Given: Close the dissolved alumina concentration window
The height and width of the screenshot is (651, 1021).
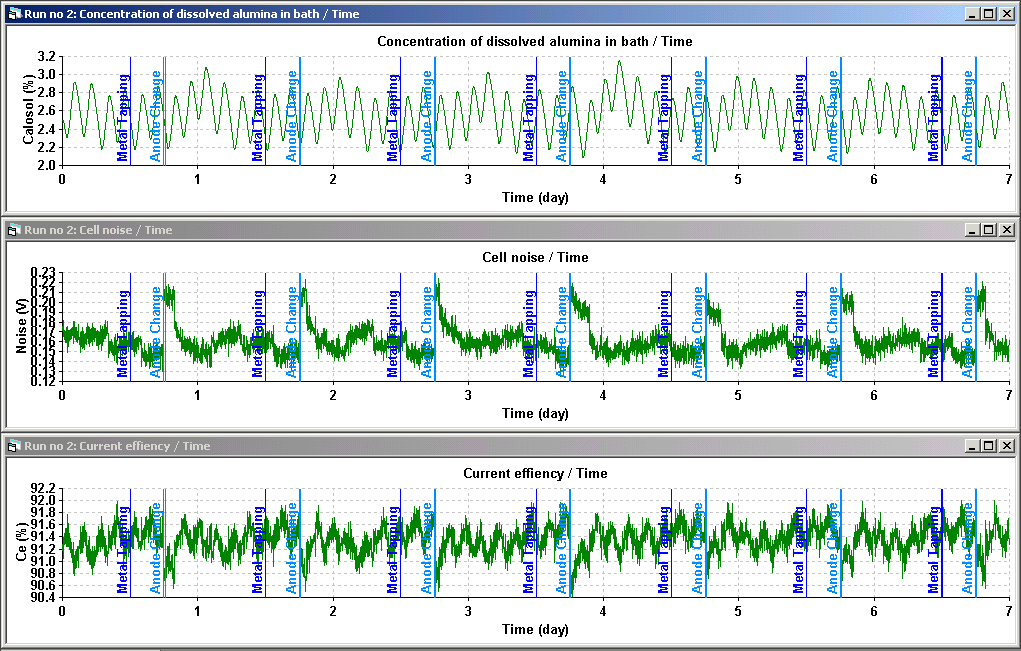Looking at the screenshot, I should pos(1007,14).
